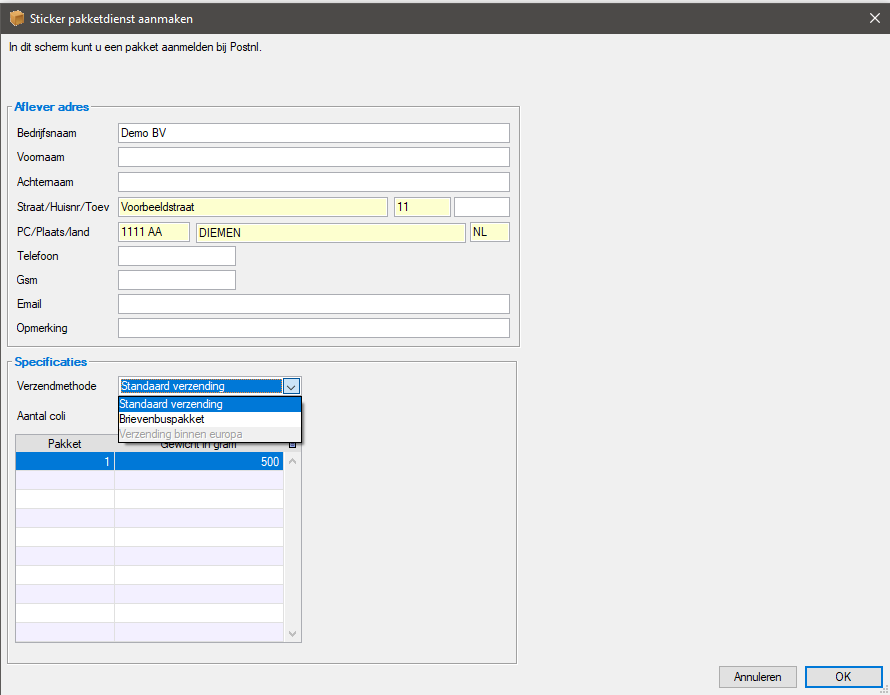
Task: Click the city field showing DIEMEN
Action: pos(331,232)
